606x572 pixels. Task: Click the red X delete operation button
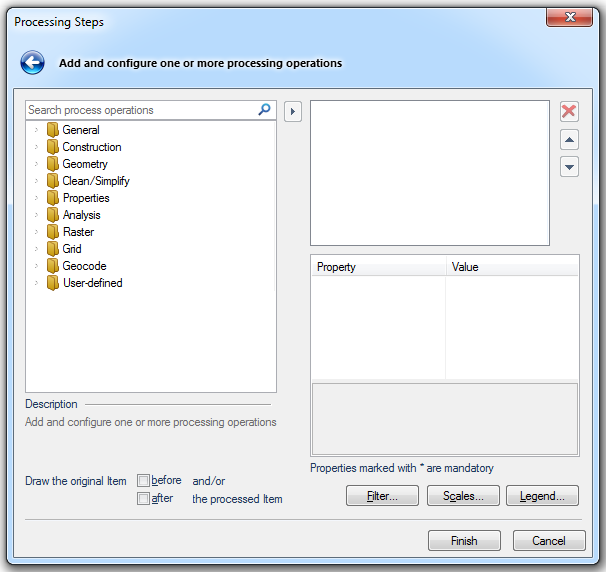tap(569, 112)
